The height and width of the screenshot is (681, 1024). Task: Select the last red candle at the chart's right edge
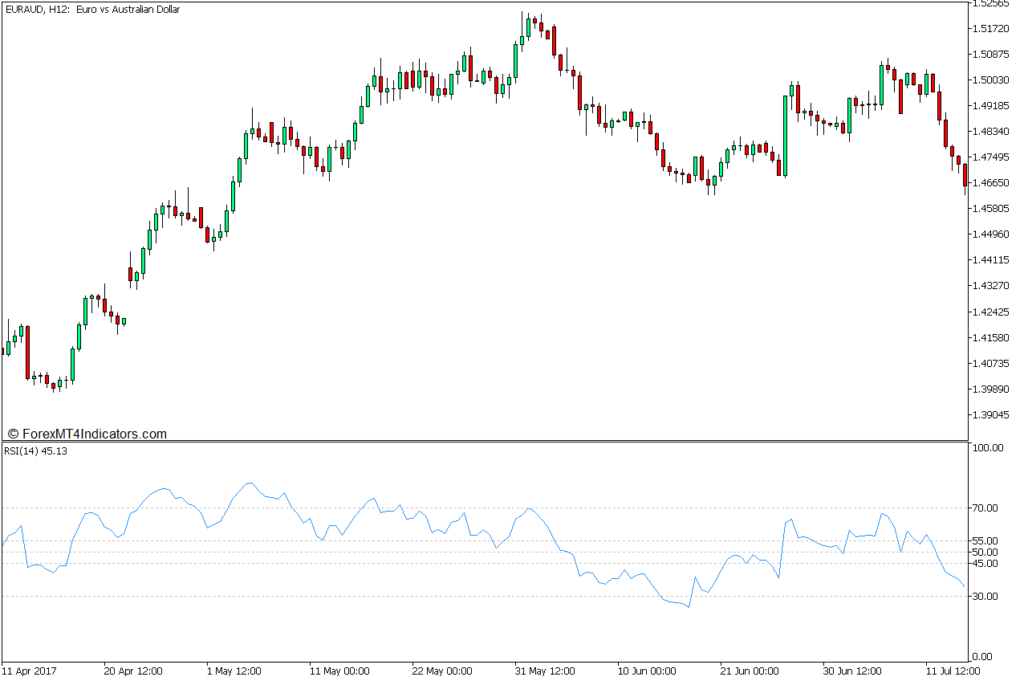pos(965,175)
